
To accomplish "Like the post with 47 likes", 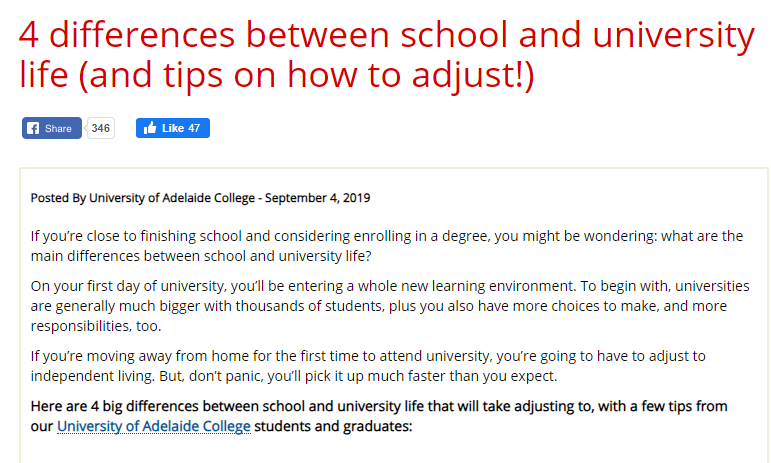I will (173, 128).
